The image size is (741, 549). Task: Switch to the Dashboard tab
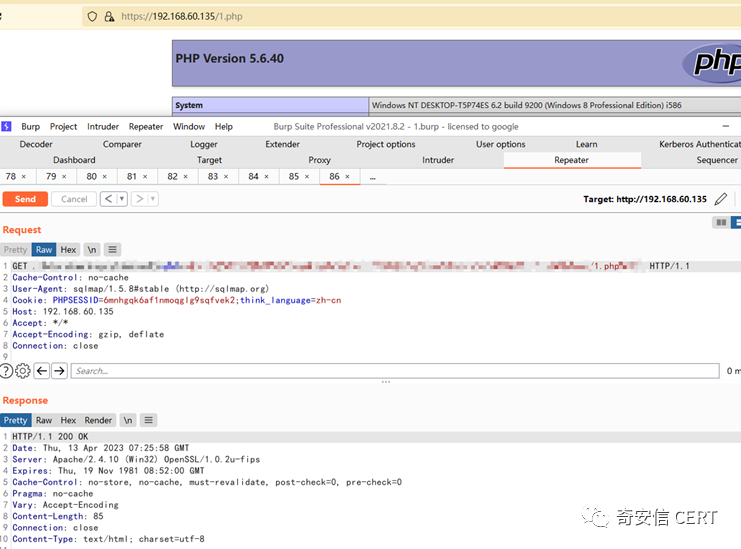point(74,160)
